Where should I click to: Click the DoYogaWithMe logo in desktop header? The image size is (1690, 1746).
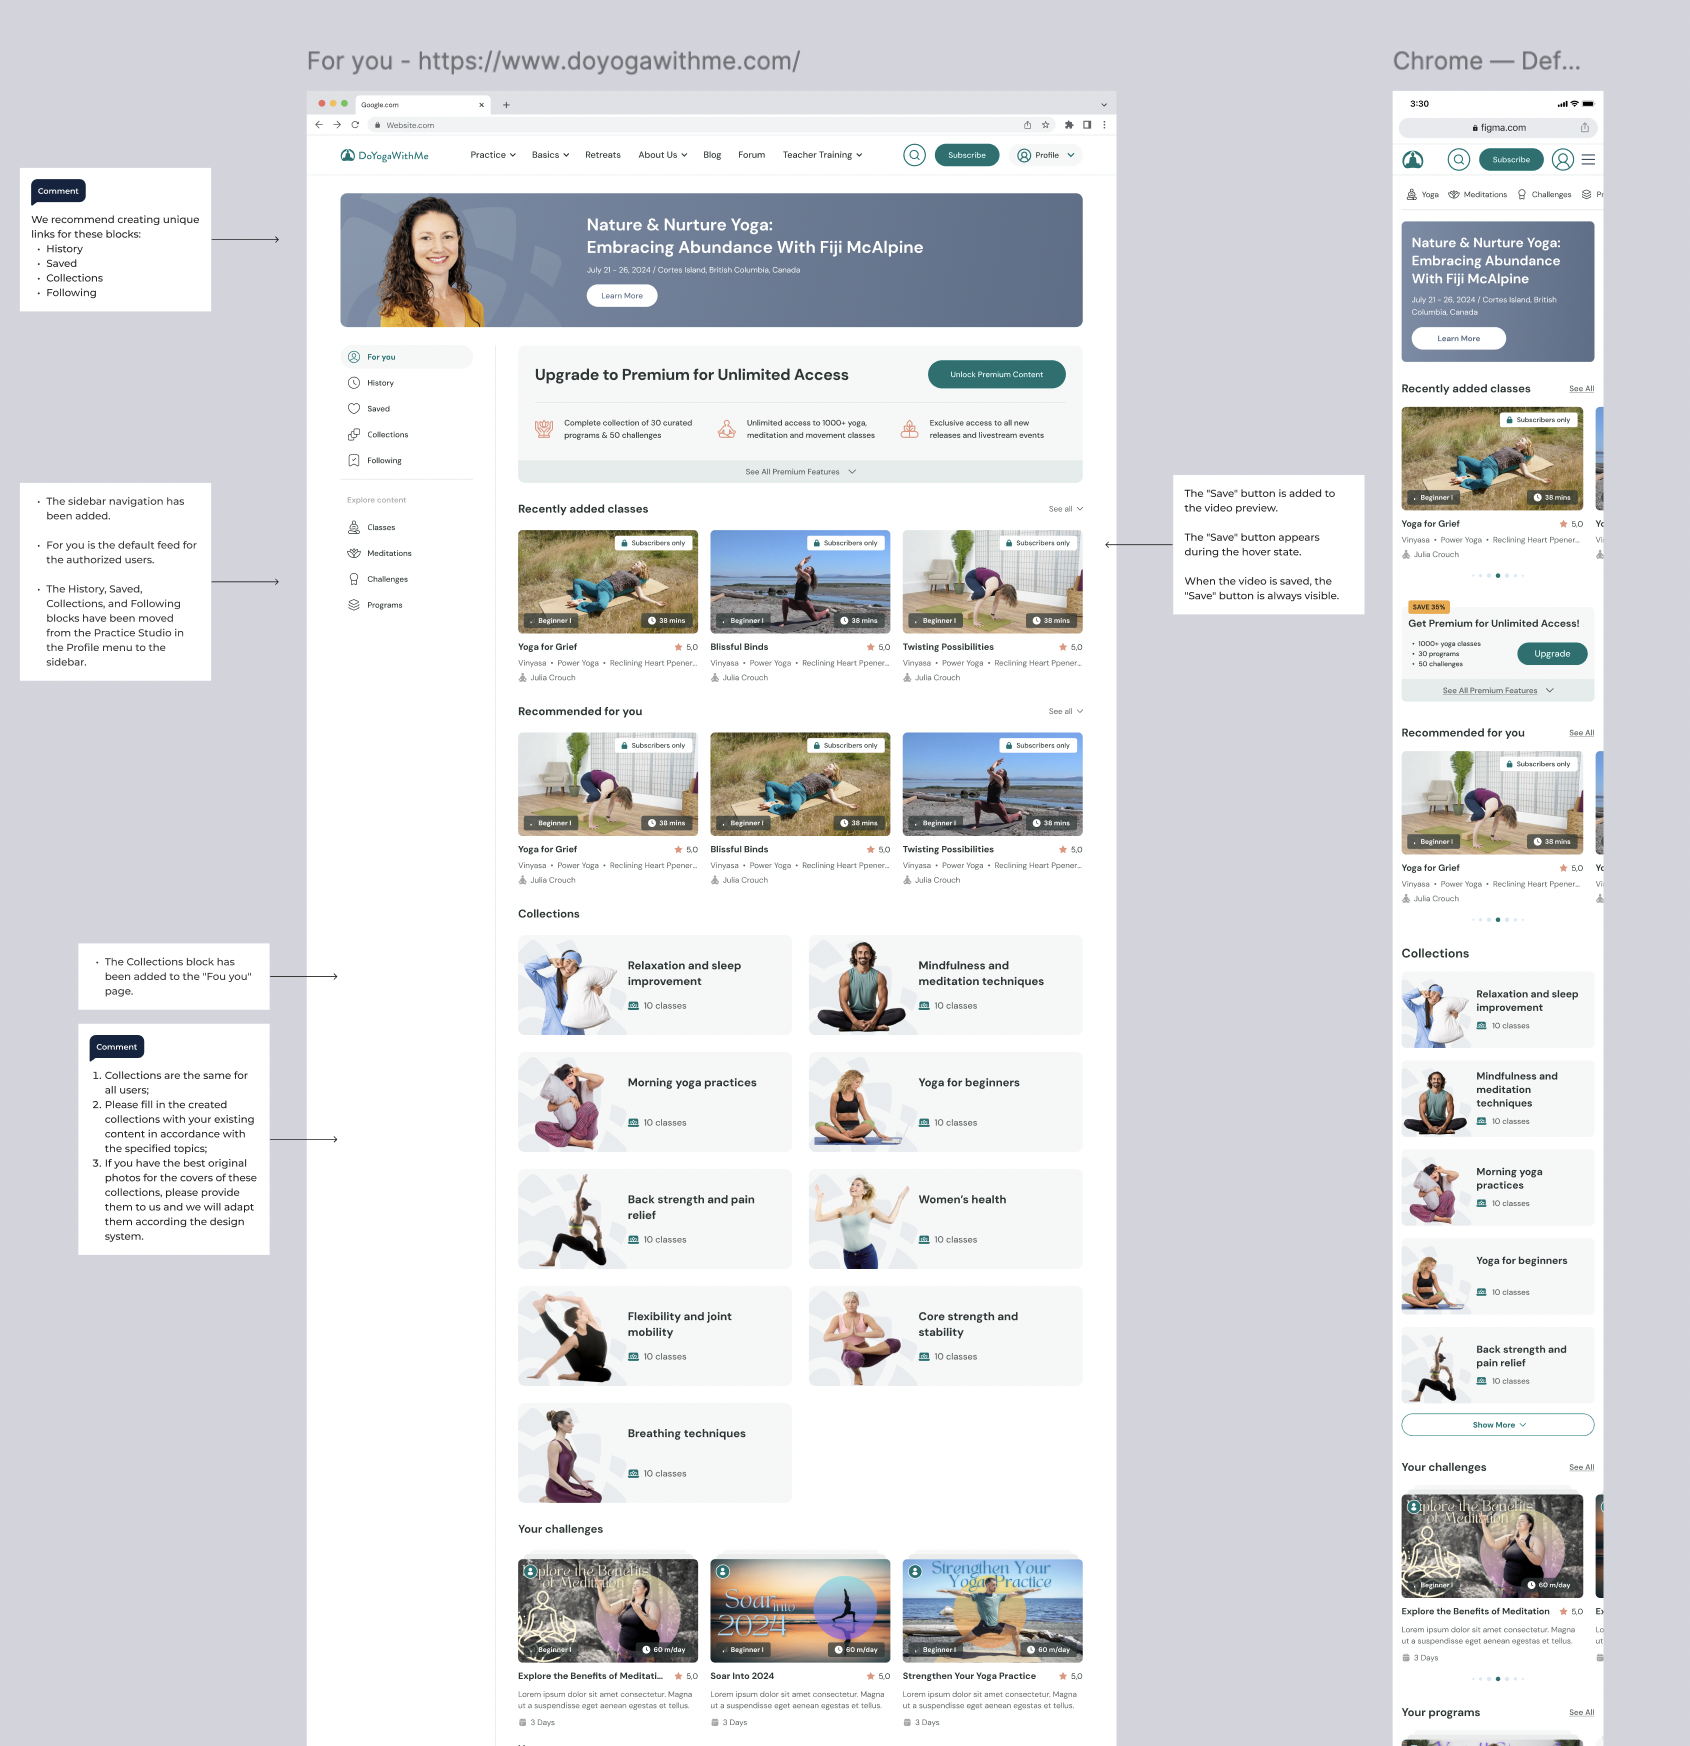(x=384, y=155)
